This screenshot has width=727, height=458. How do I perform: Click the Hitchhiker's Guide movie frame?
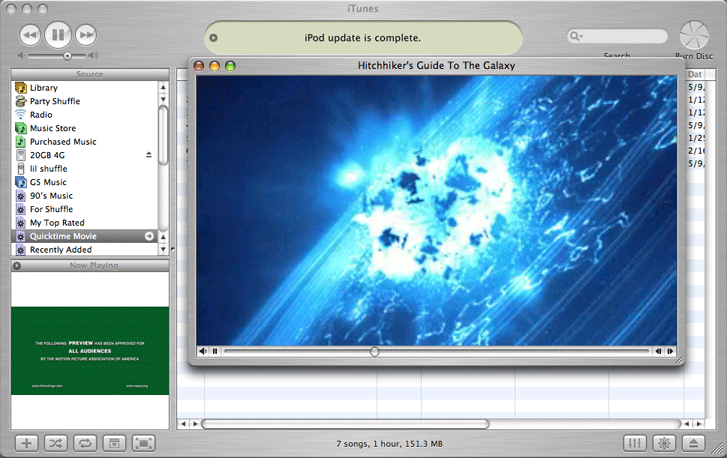[436, 210]
